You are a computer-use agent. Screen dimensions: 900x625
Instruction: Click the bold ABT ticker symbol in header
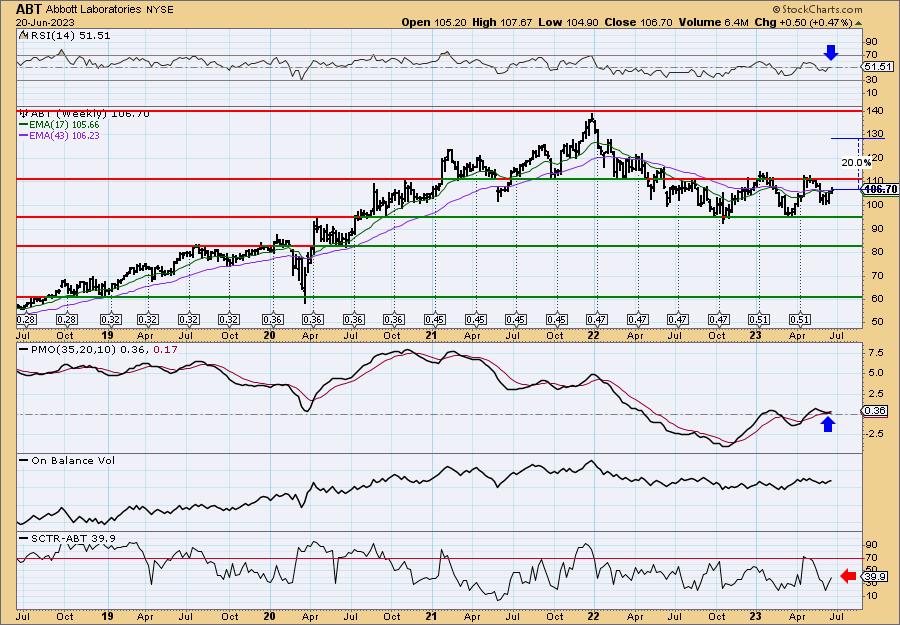coord(28,9)
